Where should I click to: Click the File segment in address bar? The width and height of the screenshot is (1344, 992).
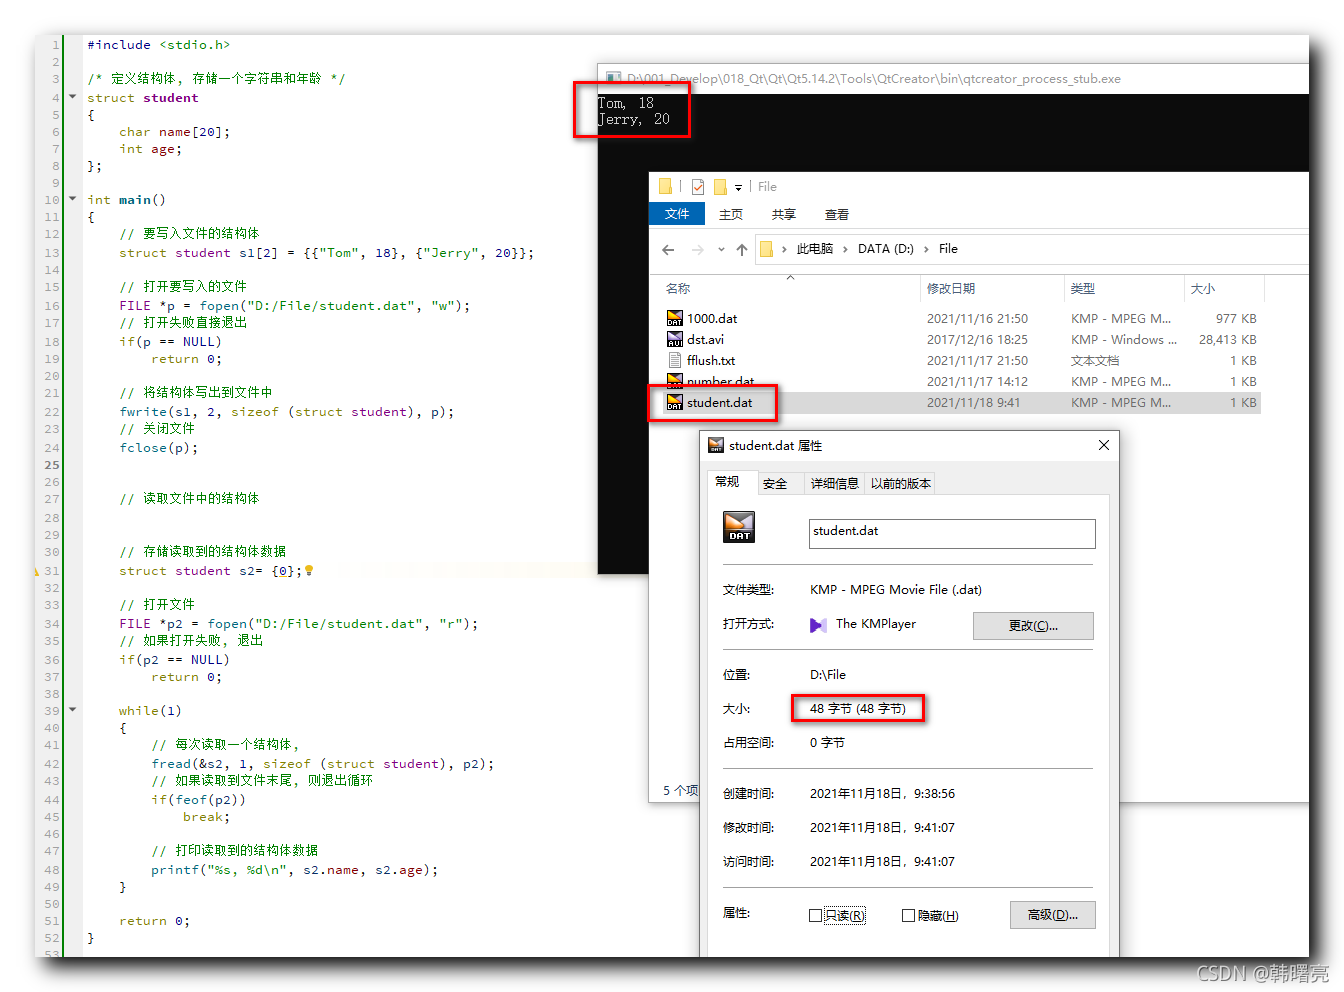coord(948,250)
